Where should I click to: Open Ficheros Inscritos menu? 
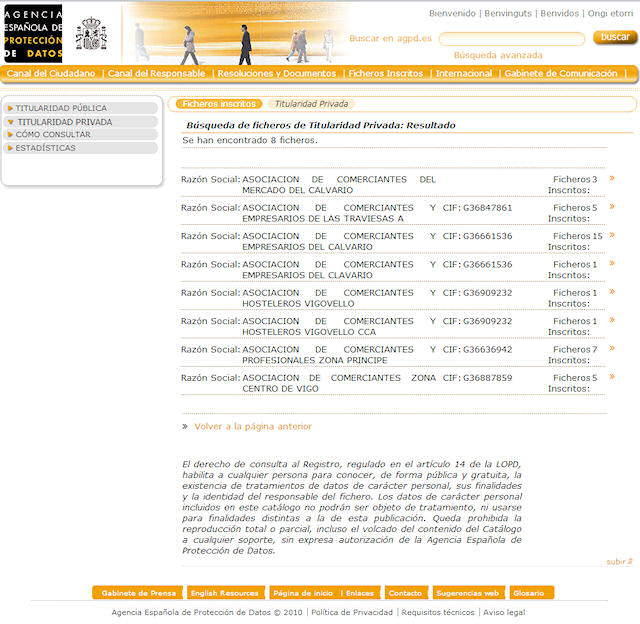point(386,73)
